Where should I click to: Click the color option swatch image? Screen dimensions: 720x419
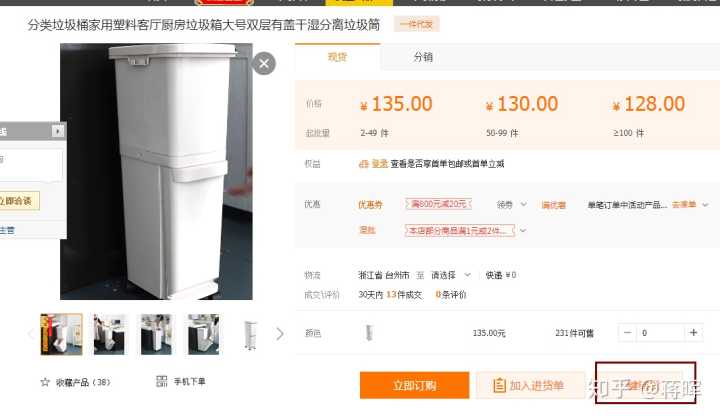tap(369, 333)
